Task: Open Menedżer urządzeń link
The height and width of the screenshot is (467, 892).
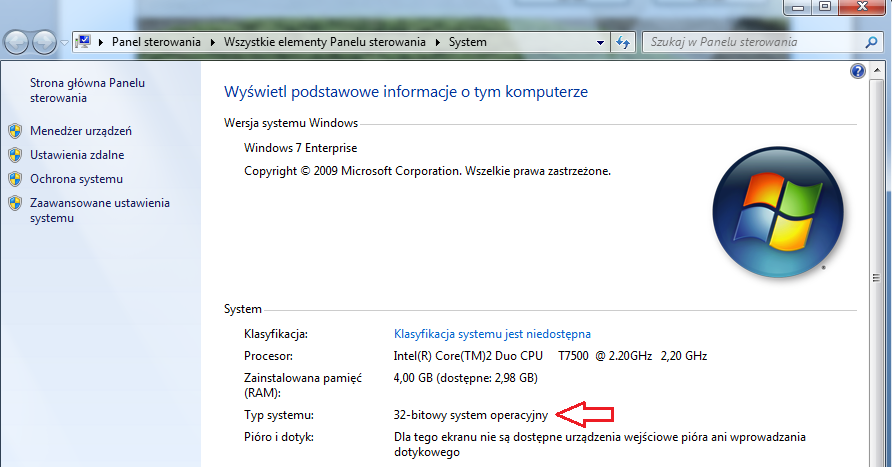Action: 81,131
